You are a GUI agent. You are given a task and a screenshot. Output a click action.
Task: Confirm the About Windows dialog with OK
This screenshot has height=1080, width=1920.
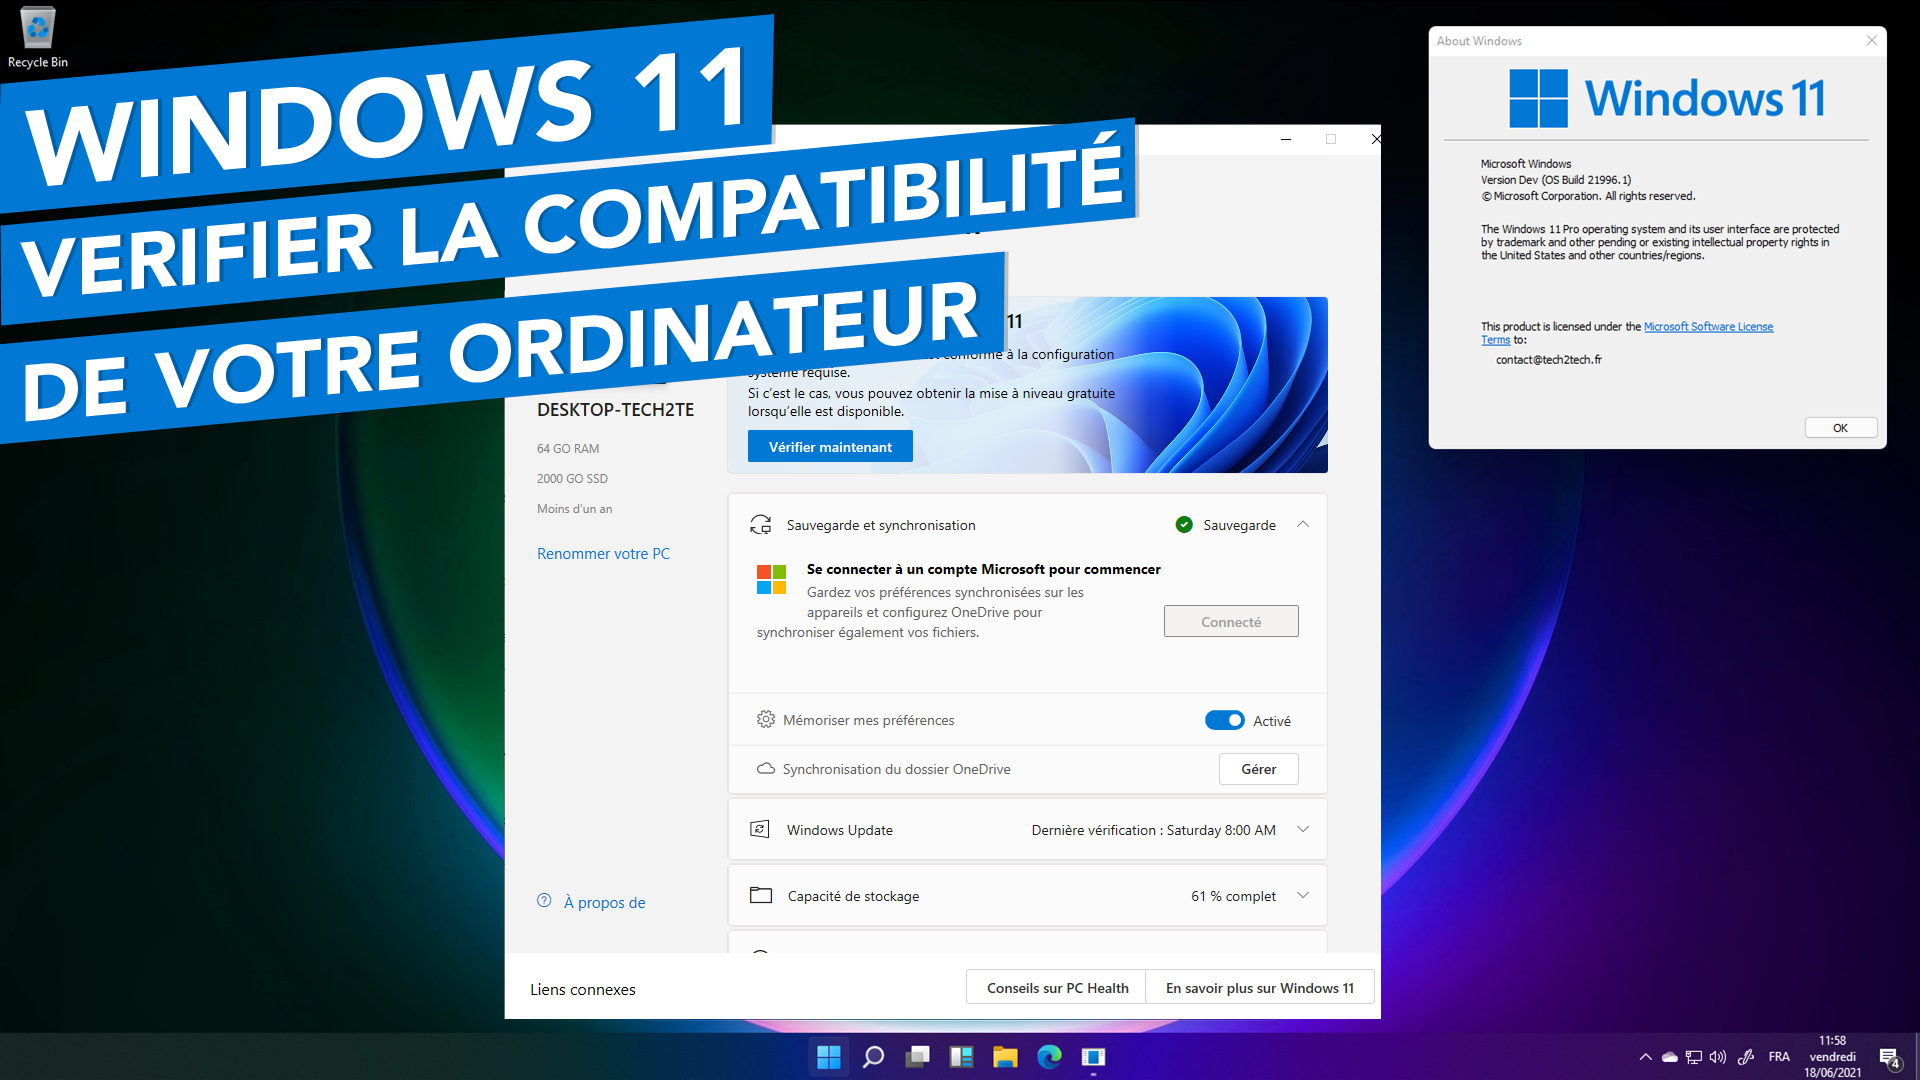pyautogui.click(x=1840, y=427)
